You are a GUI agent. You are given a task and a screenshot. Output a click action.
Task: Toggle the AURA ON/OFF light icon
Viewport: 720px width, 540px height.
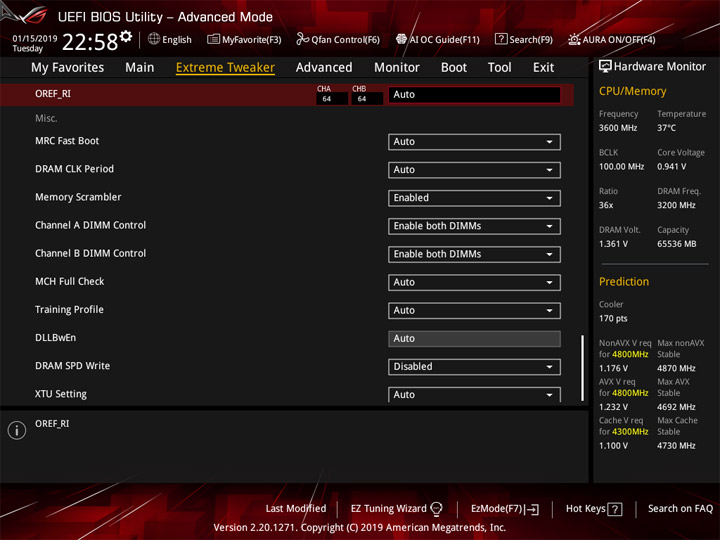tap(574, 39)
